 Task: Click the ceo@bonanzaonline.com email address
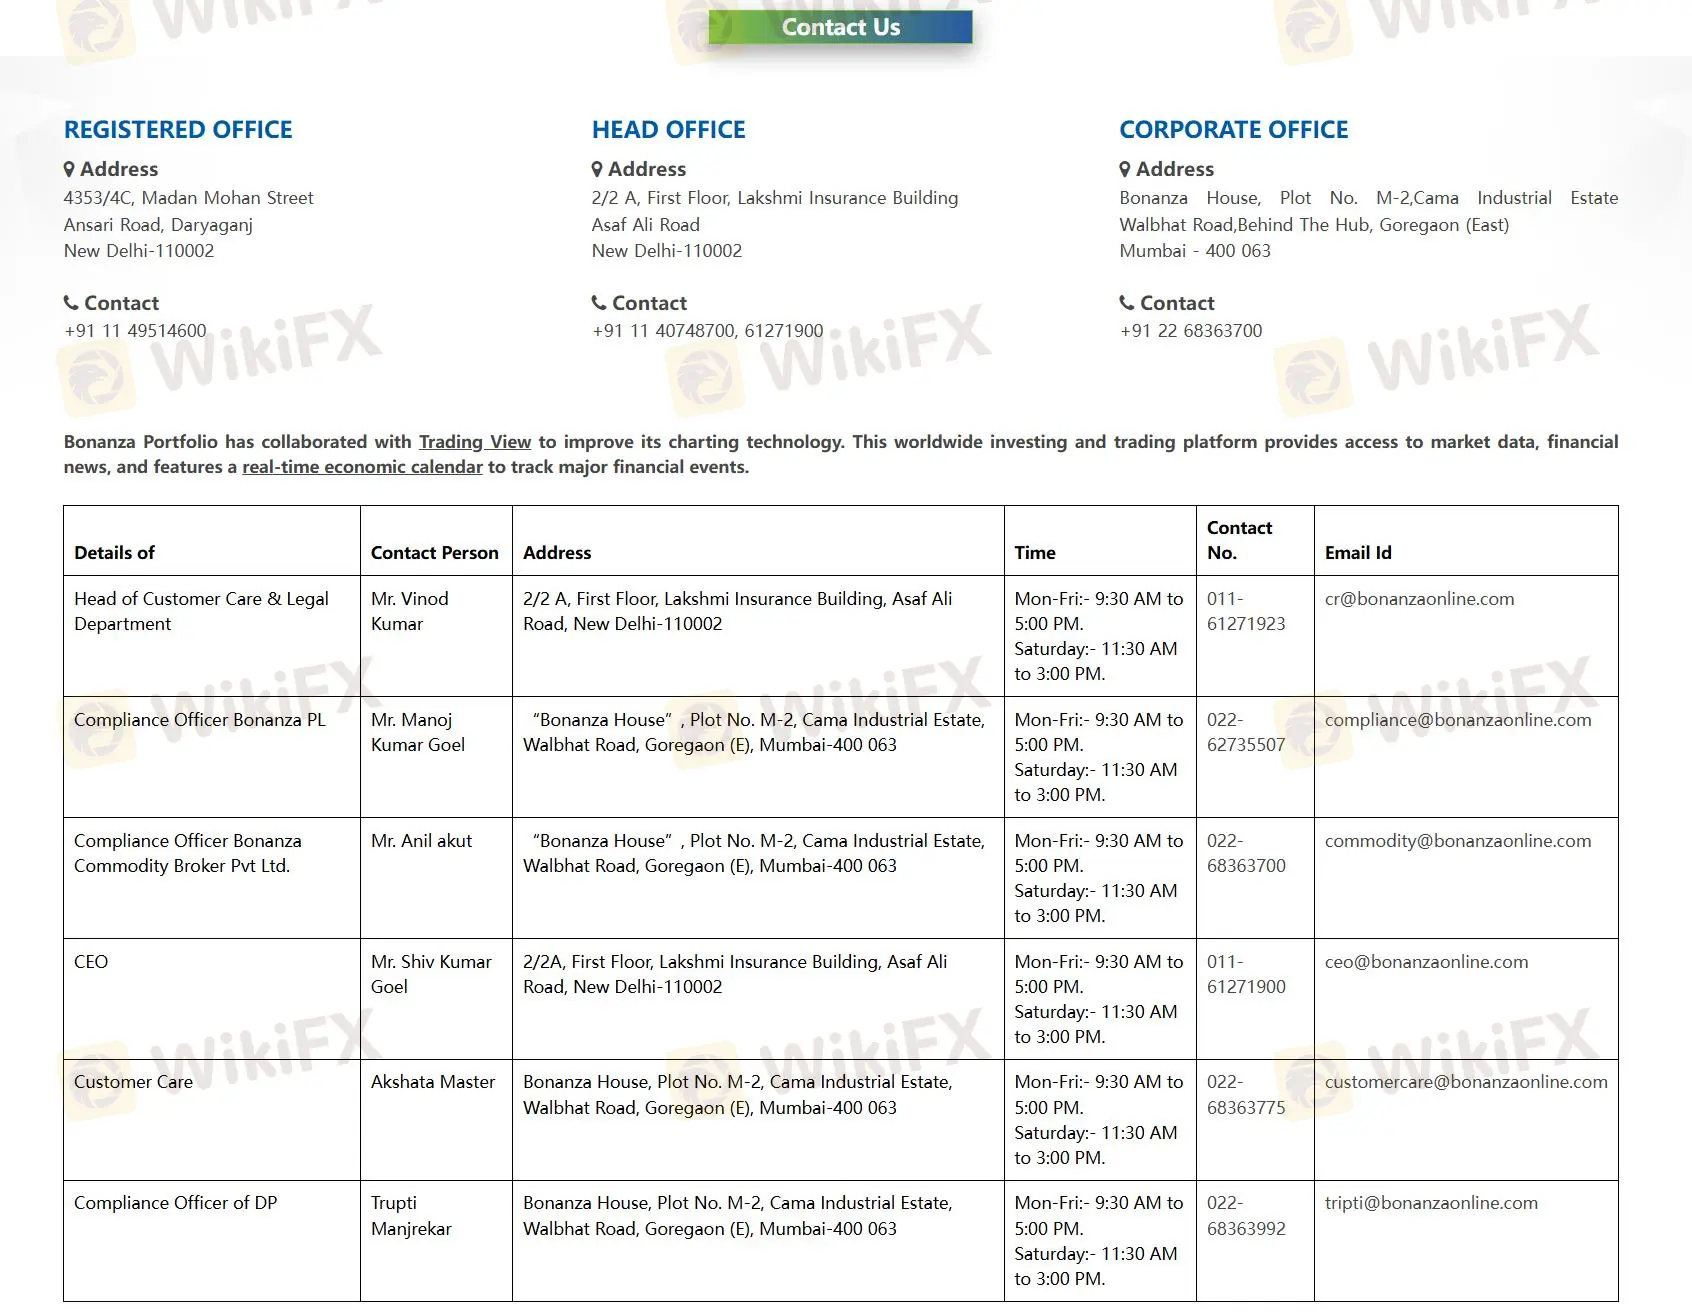tap(1426, 962)
